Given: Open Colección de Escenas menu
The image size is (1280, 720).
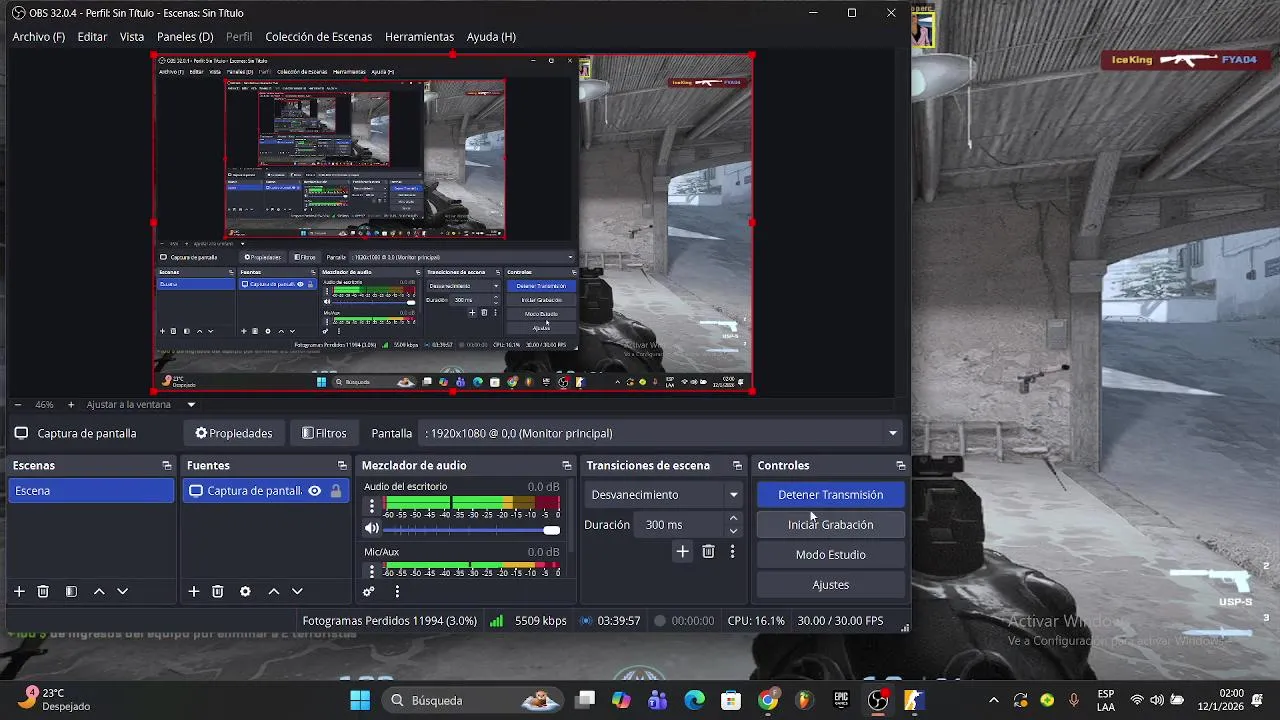Looking at the screenshot, I should click(318, 37).
